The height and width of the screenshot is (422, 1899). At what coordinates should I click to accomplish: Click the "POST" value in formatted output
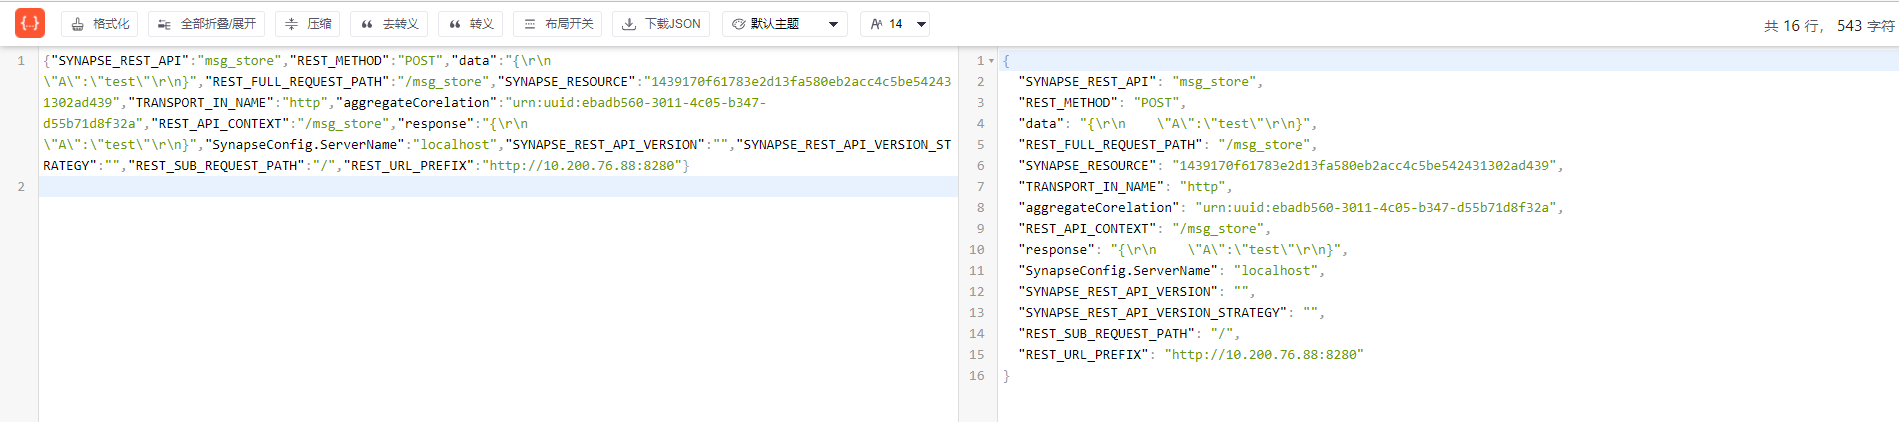(1157, 103)
